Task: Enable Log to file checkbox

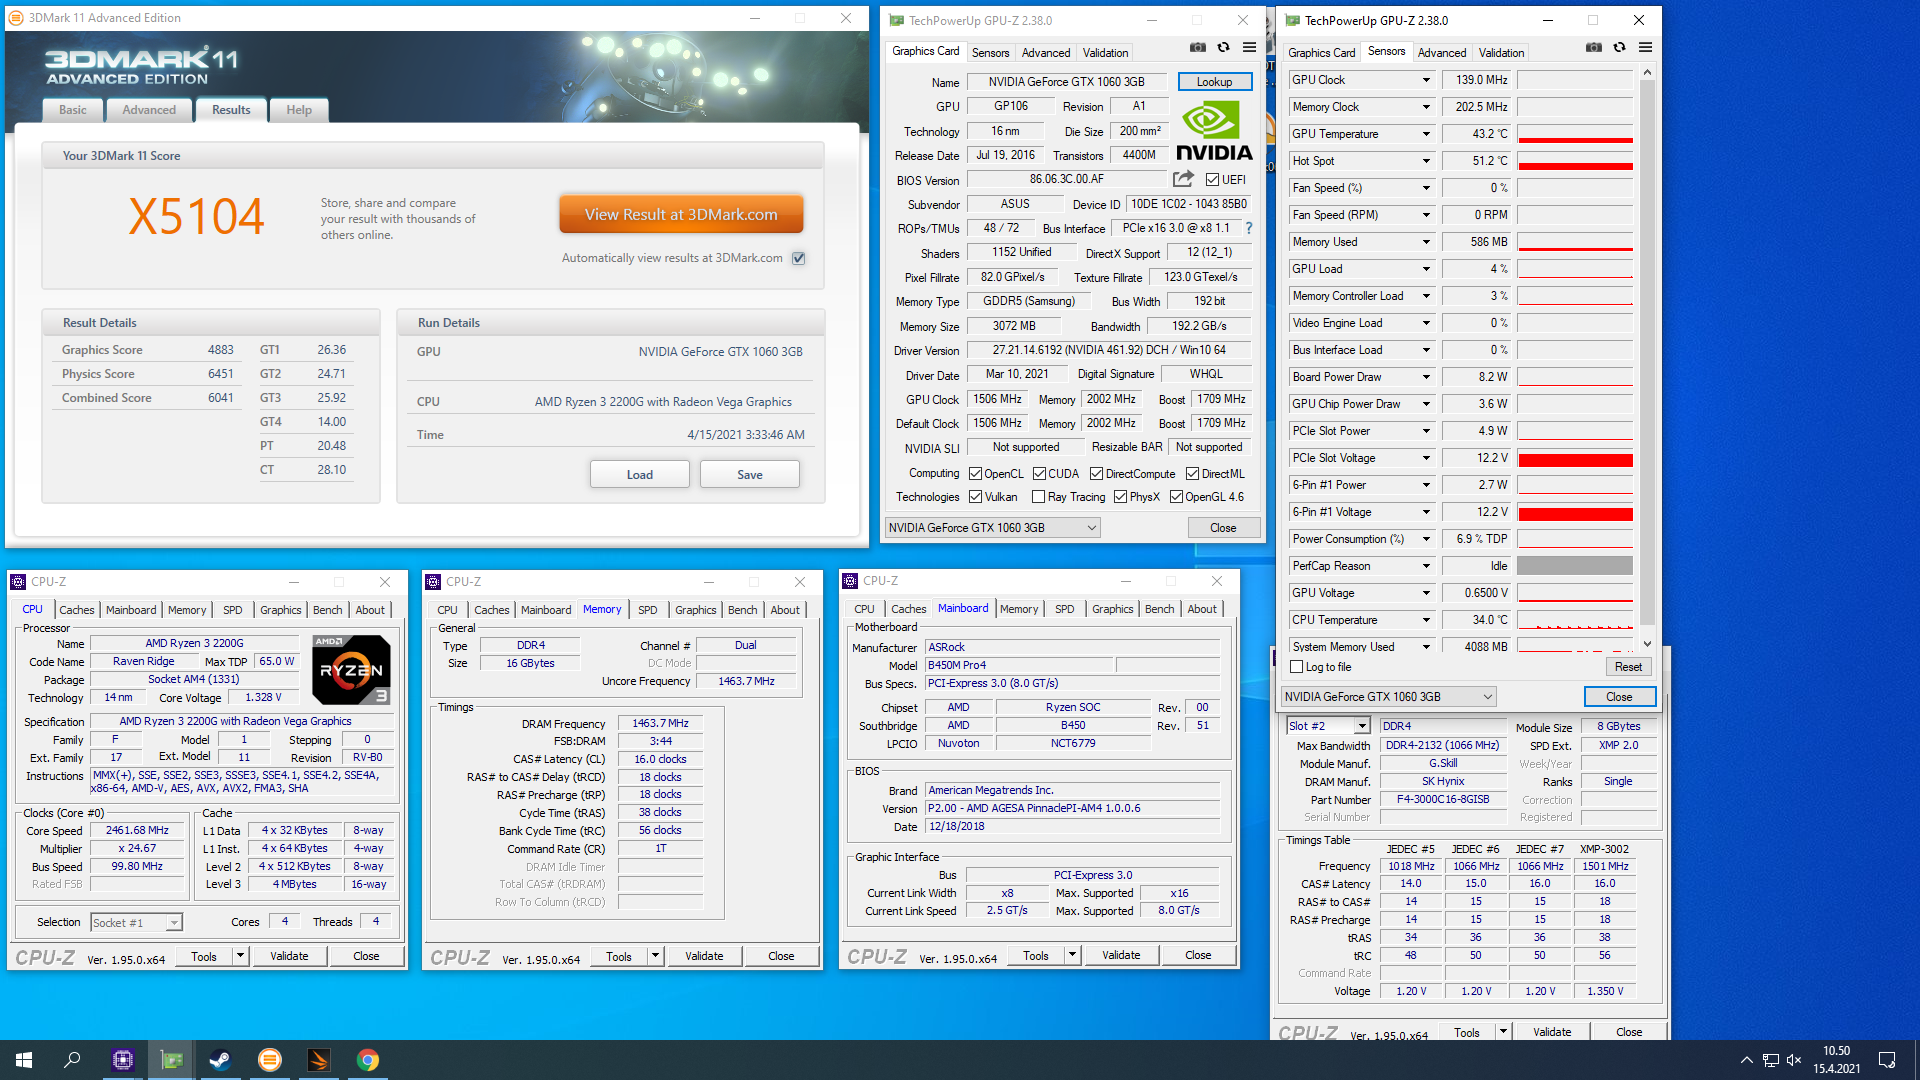Action: click(x=1297, y=667)
